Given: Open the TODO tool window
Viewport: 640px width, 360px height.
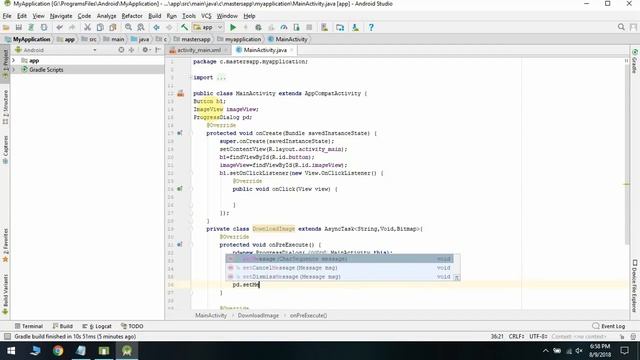Looking at the screenshot, I should point(132,326).
